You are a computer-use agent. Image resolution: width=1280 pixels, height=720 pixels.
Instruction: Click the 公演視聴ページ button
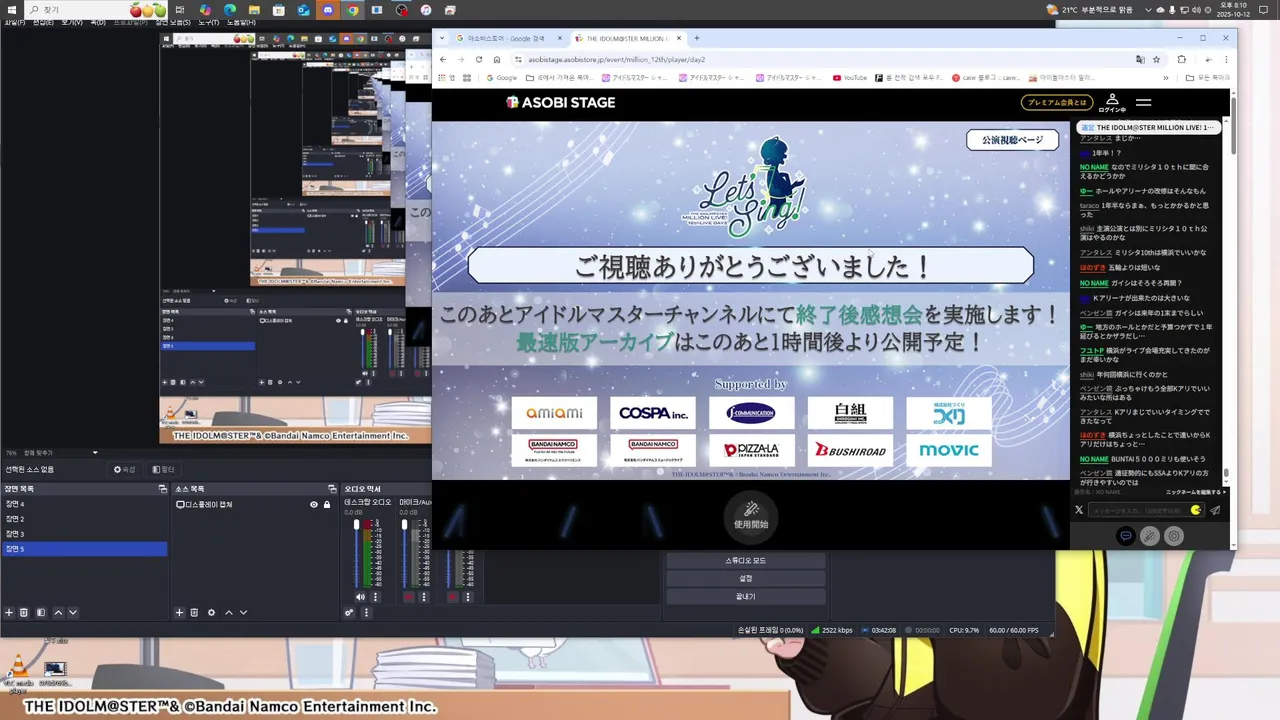[x=1012, y=140]
